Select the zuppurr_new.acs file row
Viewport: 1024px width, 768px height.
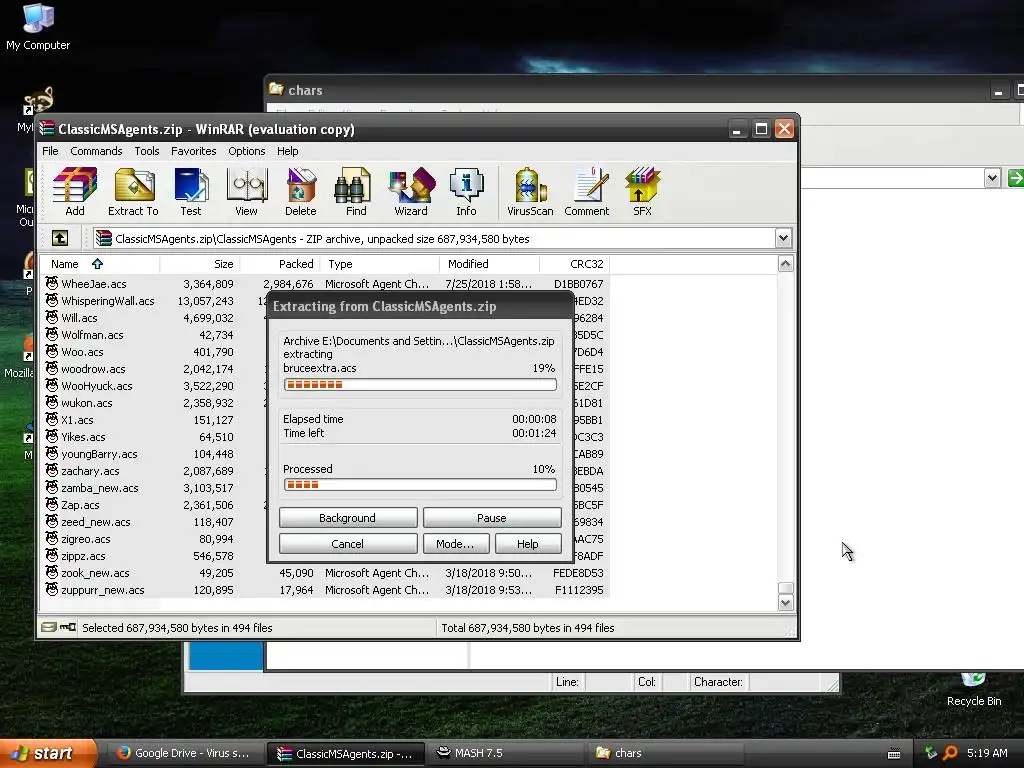325,590
